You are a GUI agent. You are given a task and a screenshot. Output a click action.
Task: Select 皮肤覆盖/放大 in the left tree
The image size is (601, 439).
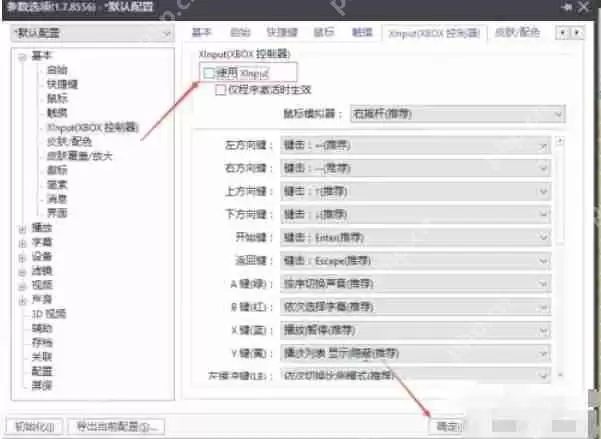79,156
